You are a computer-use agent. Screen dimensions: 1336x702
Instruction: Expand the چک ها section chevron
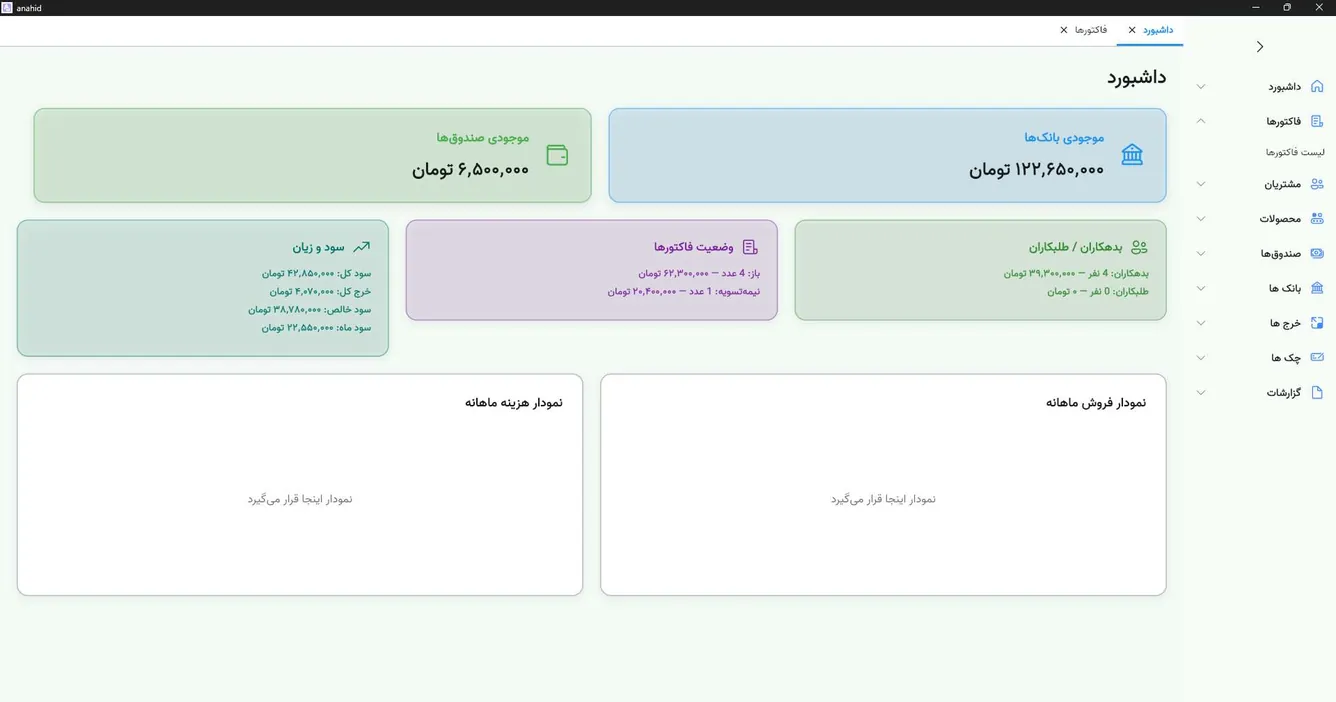(x=1201, y=357)
